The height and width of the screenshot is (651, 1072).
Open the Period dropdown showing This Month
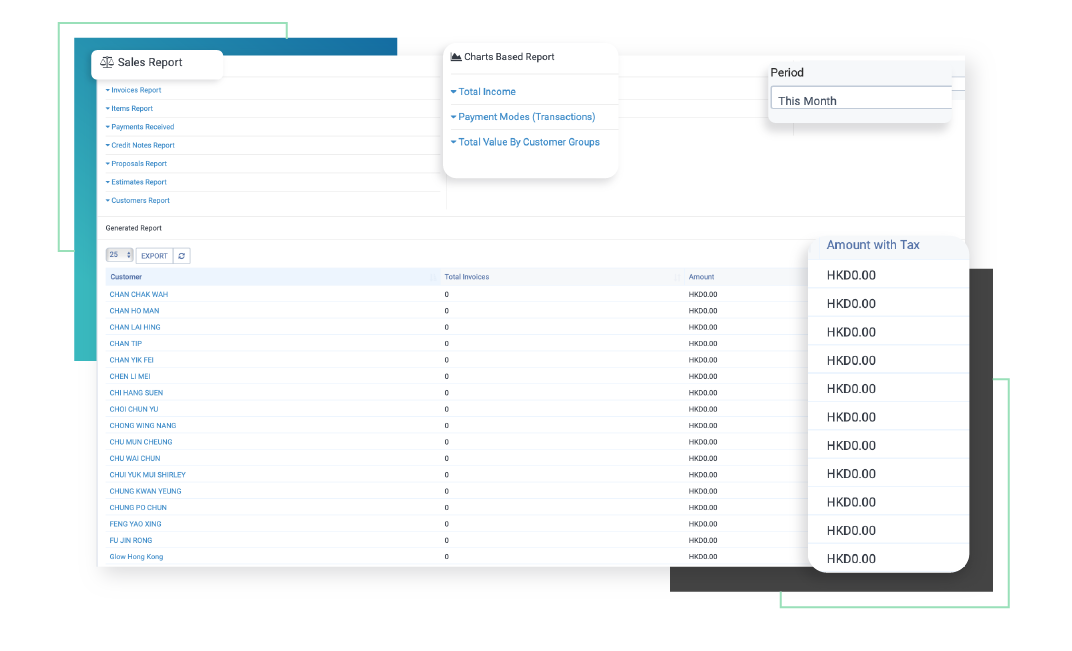860,100
